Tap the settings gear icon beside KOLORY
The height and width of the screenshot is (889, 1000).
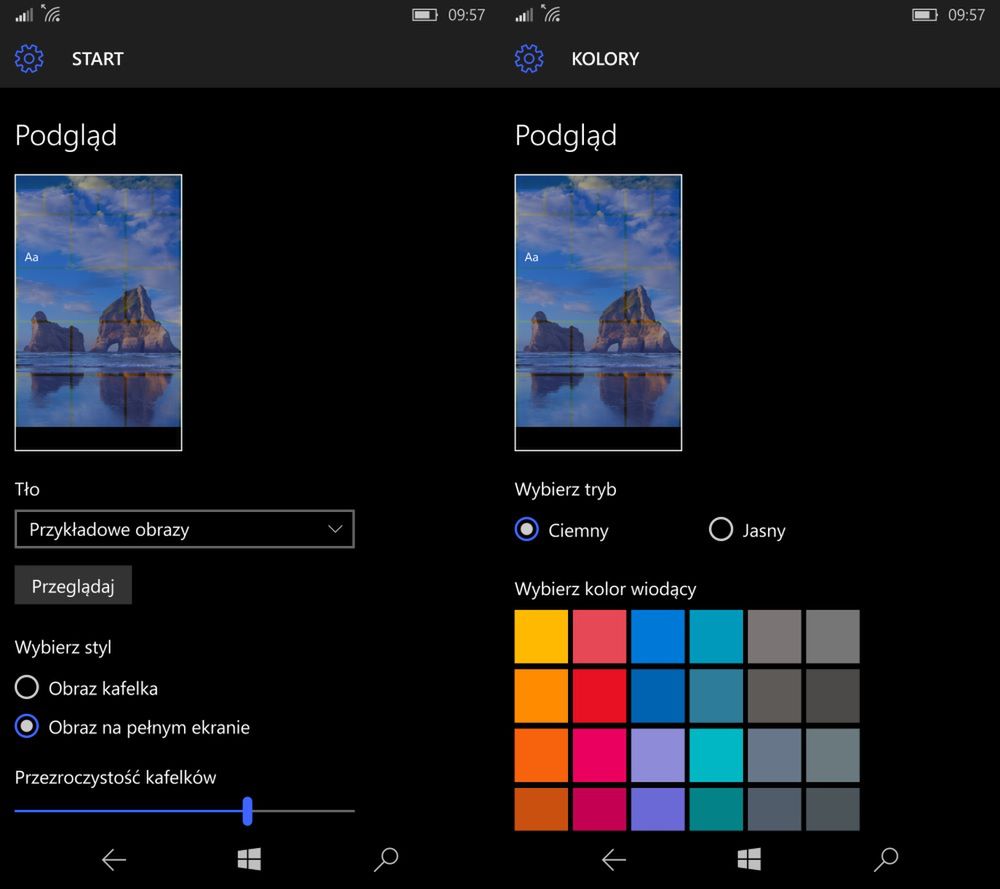[529, 59]
